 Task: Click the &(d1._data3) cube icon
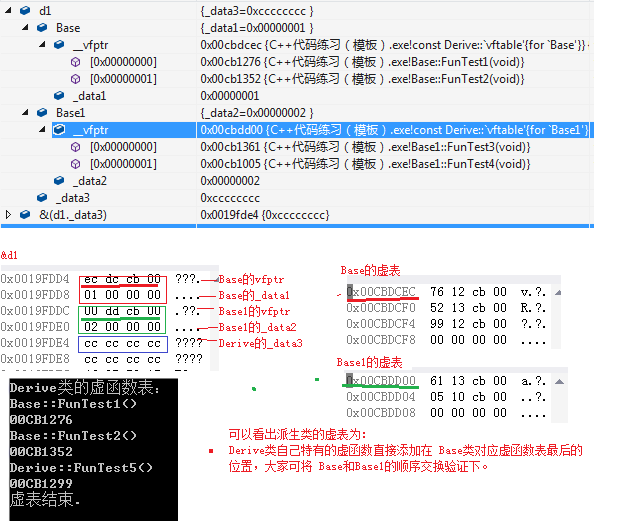25,215
